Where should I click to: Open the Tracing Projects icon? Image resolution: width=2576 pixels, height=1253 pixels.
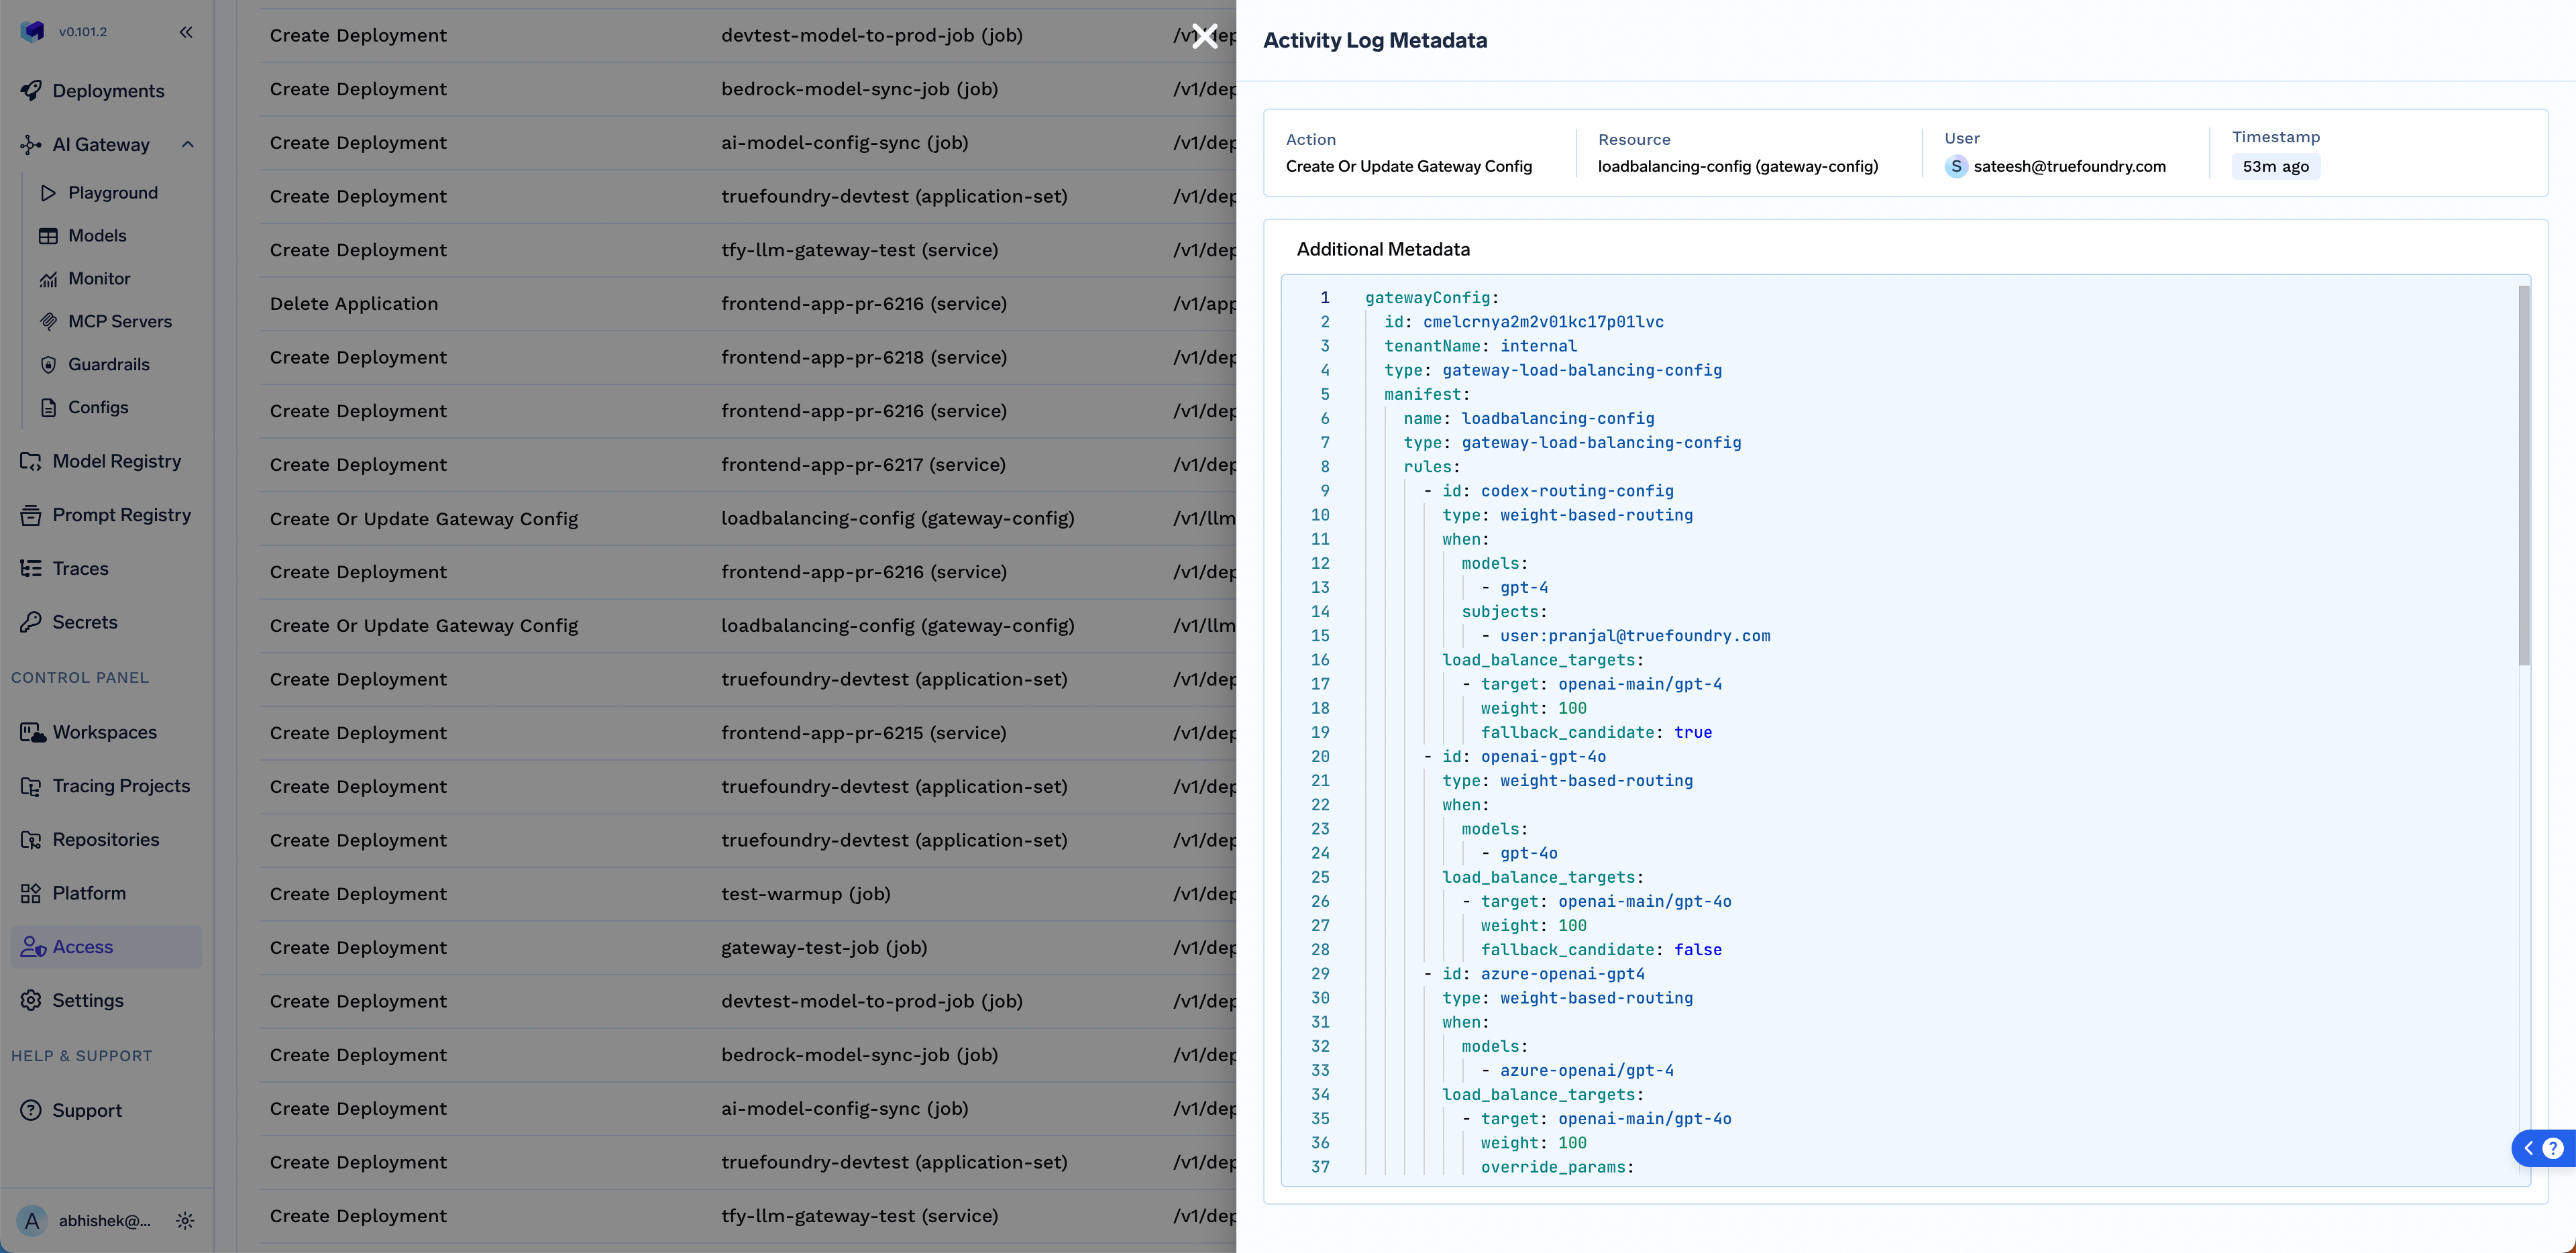pyautogui.click(x=31, y=786)
